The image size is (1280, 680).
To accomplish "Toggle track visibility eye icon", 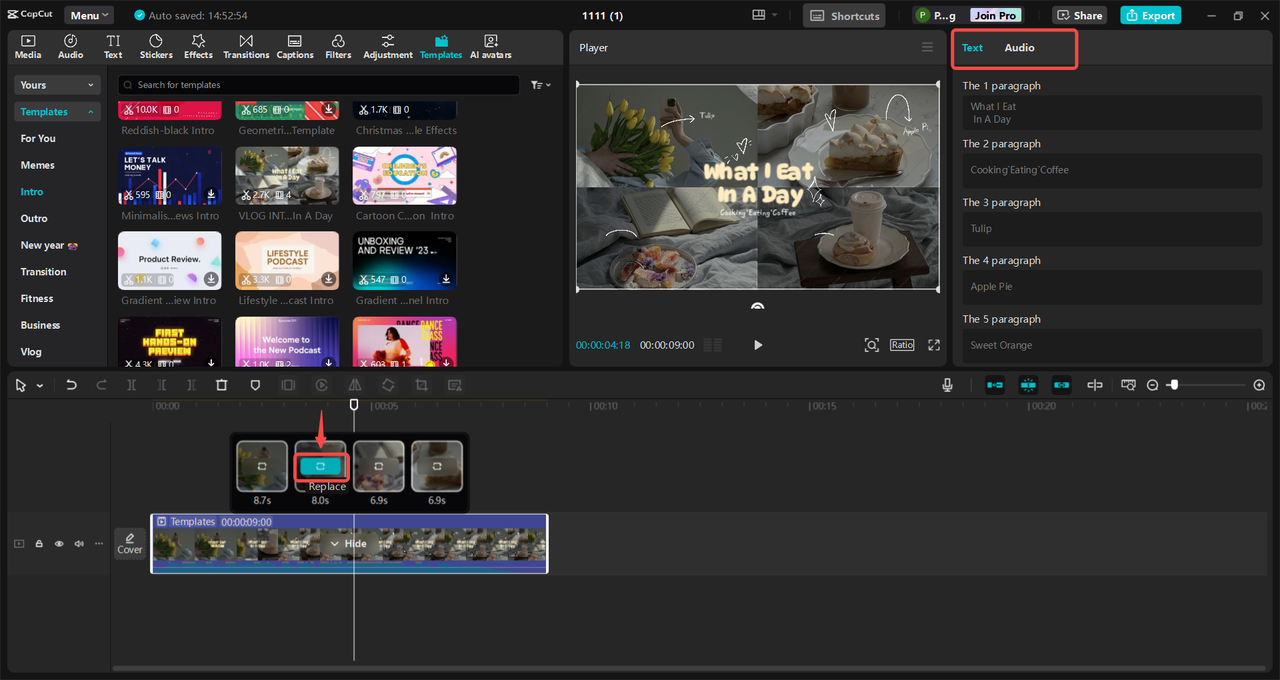I will (59, 544).
